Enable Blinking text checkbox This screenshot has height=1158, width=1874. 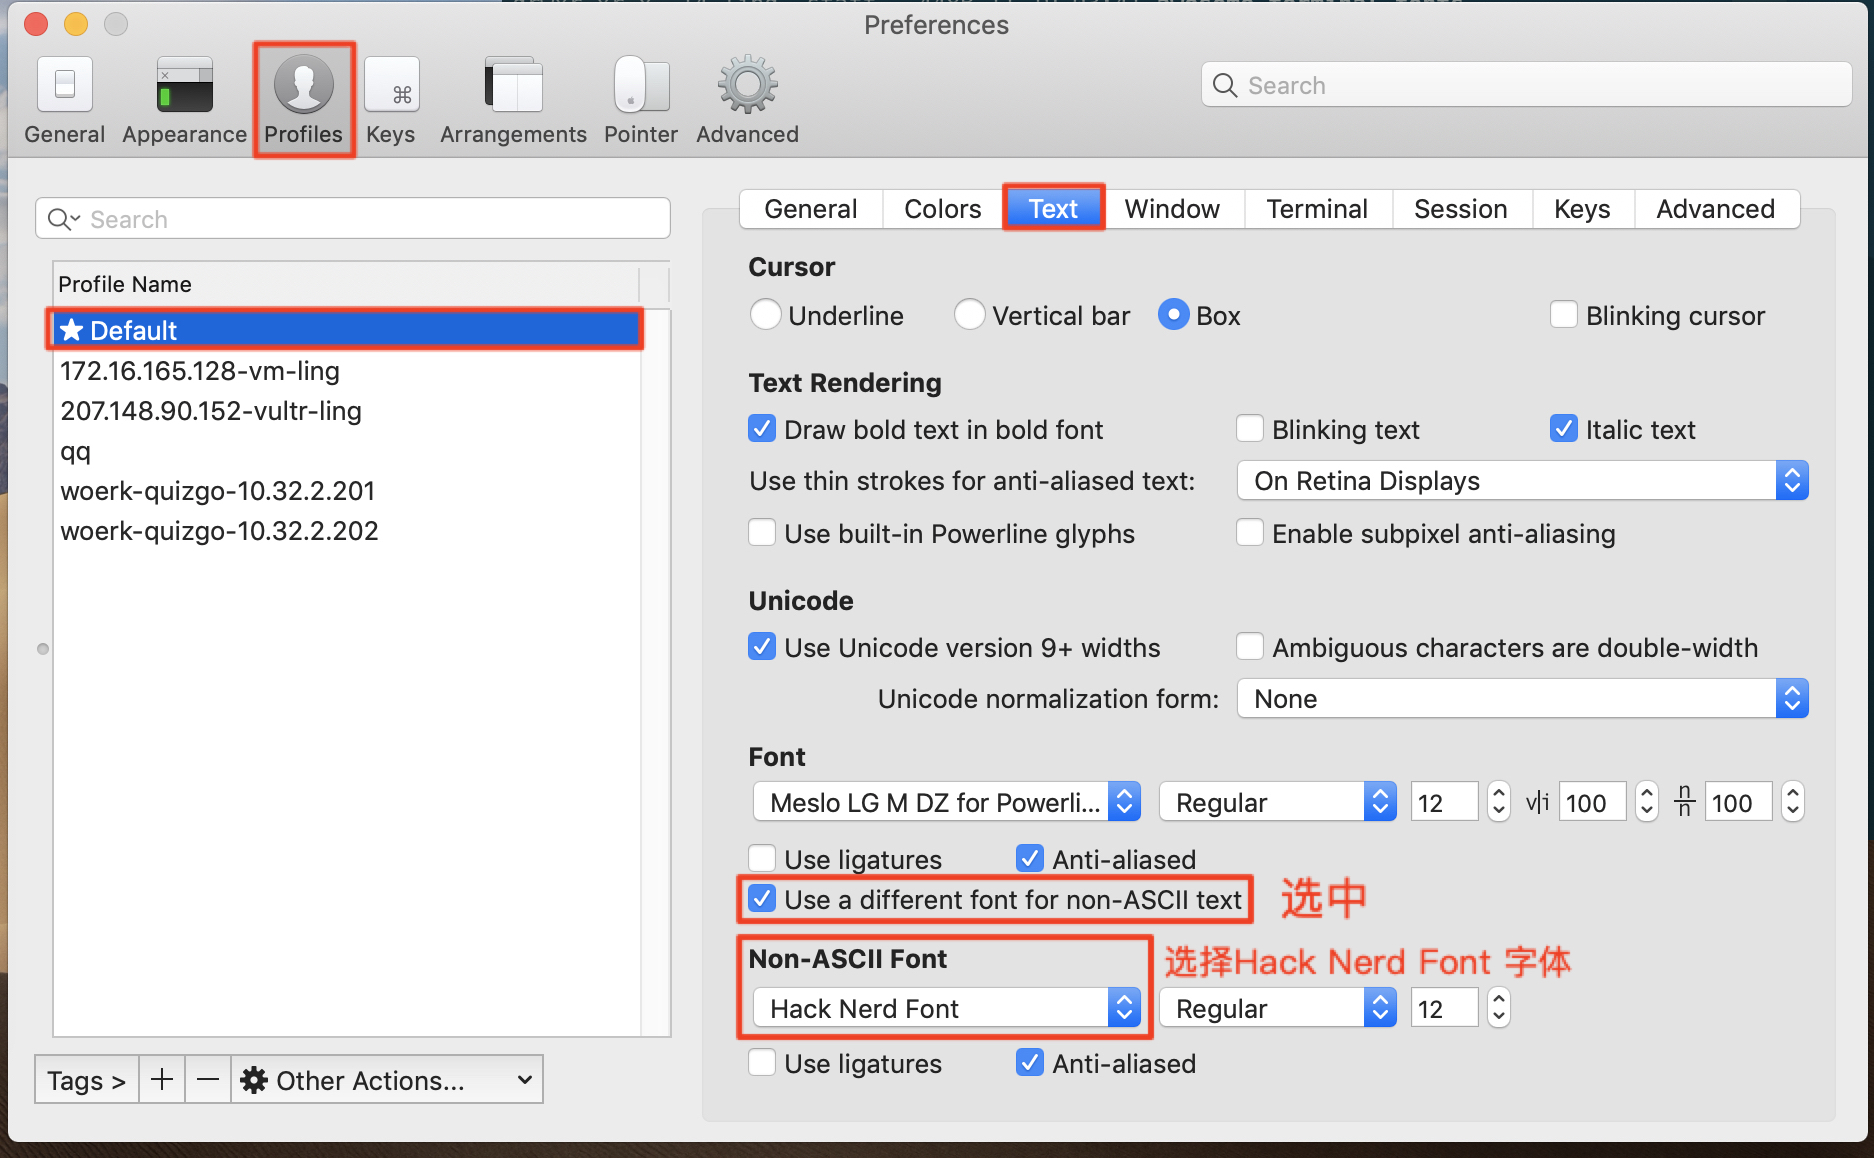1250,429
